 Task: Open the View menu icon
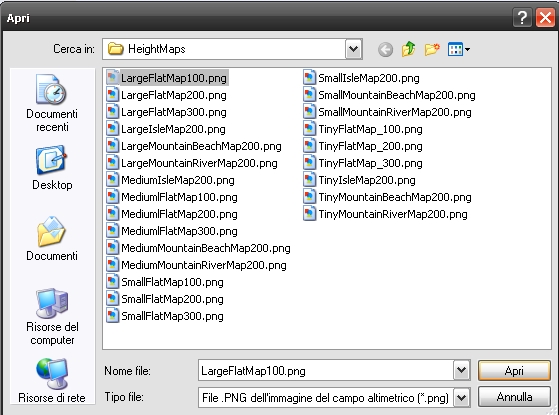pos(458,49)
